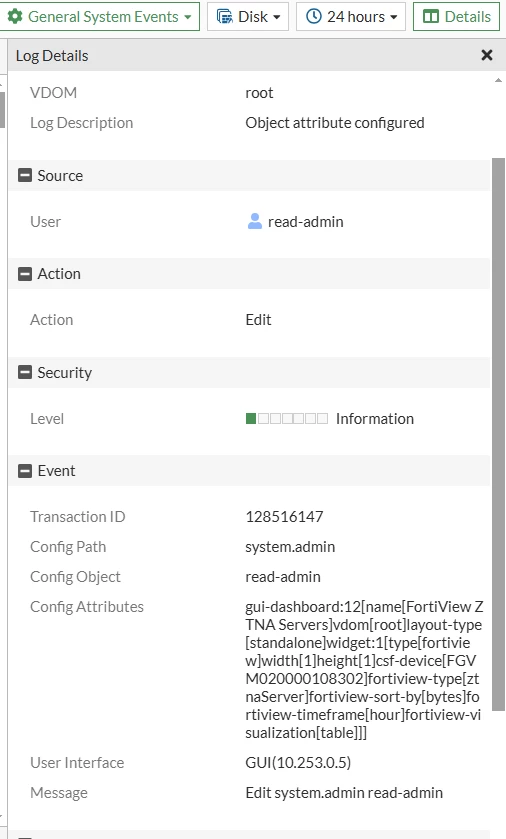This screenshot has width=506, height=839.
Task: Open the Disk log source dropdown
Action: click(x=248, y=17)
